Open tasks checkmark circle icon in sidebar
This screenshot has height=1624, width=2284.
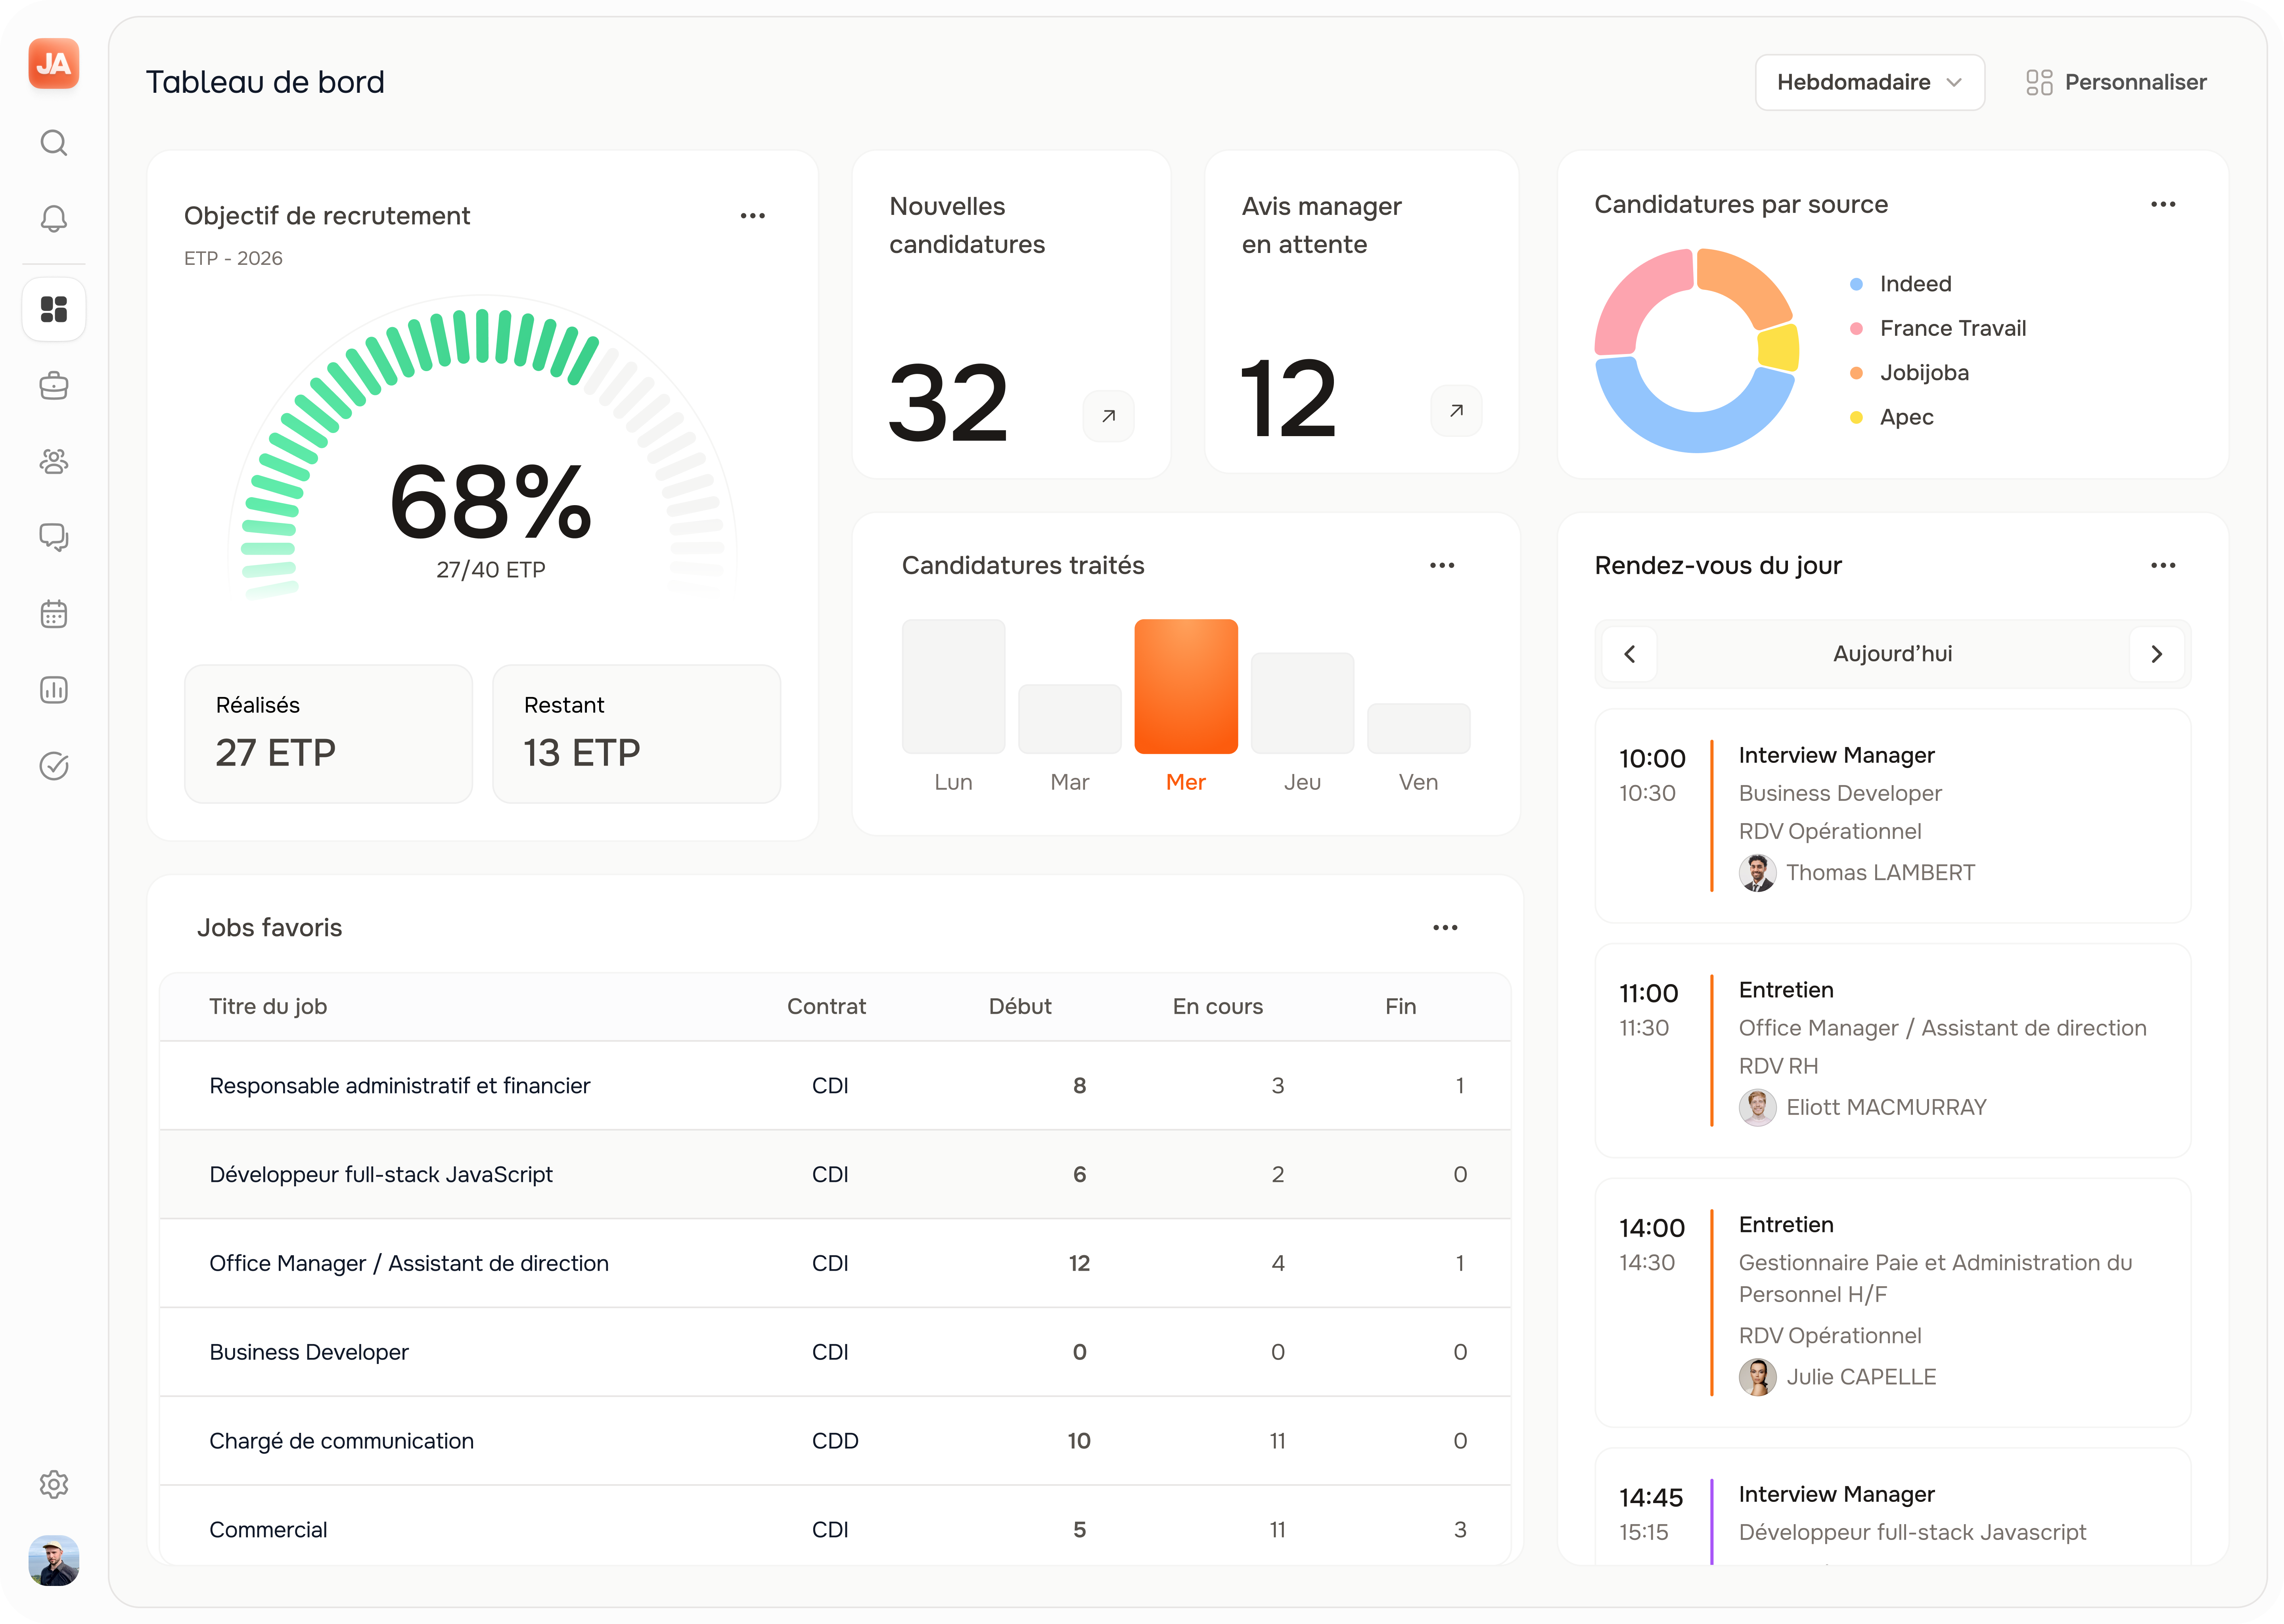point(54,766)
